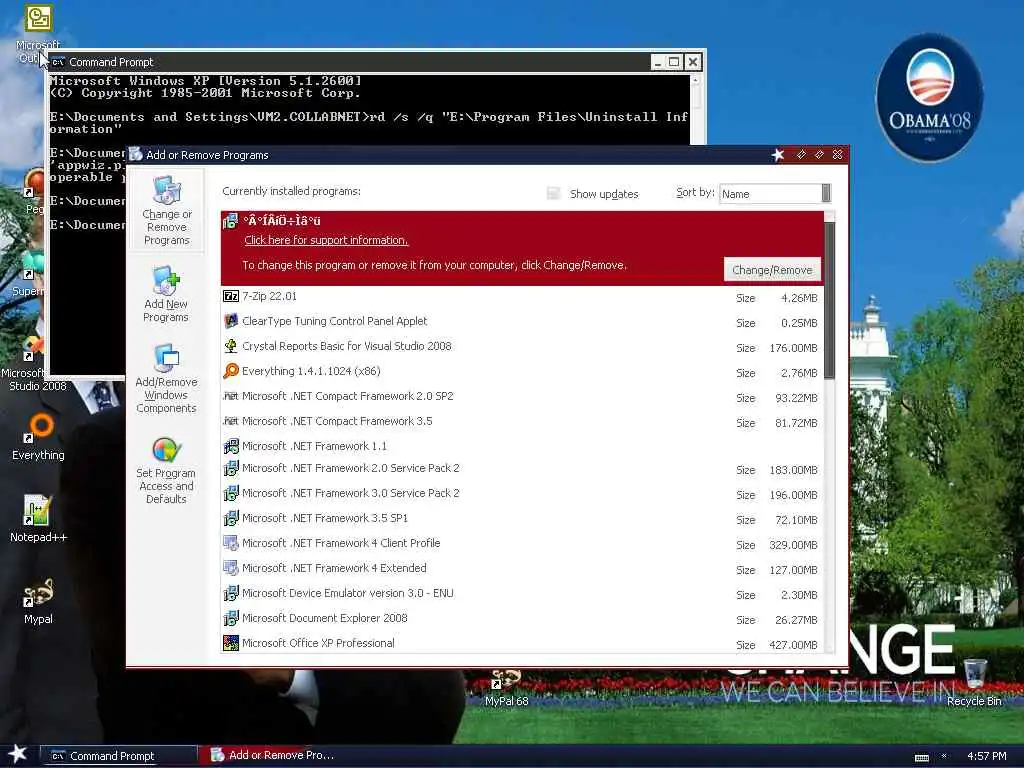Screen dimensions: 1024x768
Task: Click the ClearType Tuning Applet icon
Action: [x=231, y=321]
